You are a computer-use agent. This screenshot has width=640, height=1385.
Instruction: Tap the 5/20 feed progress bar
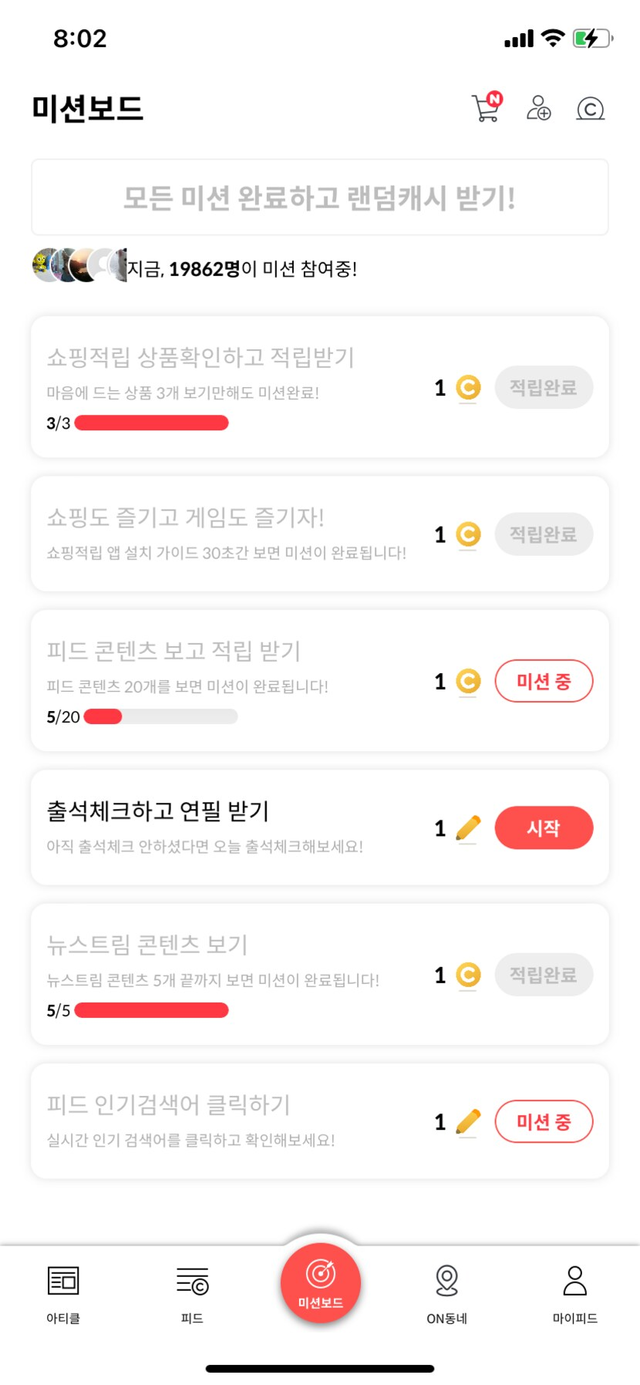161,716
